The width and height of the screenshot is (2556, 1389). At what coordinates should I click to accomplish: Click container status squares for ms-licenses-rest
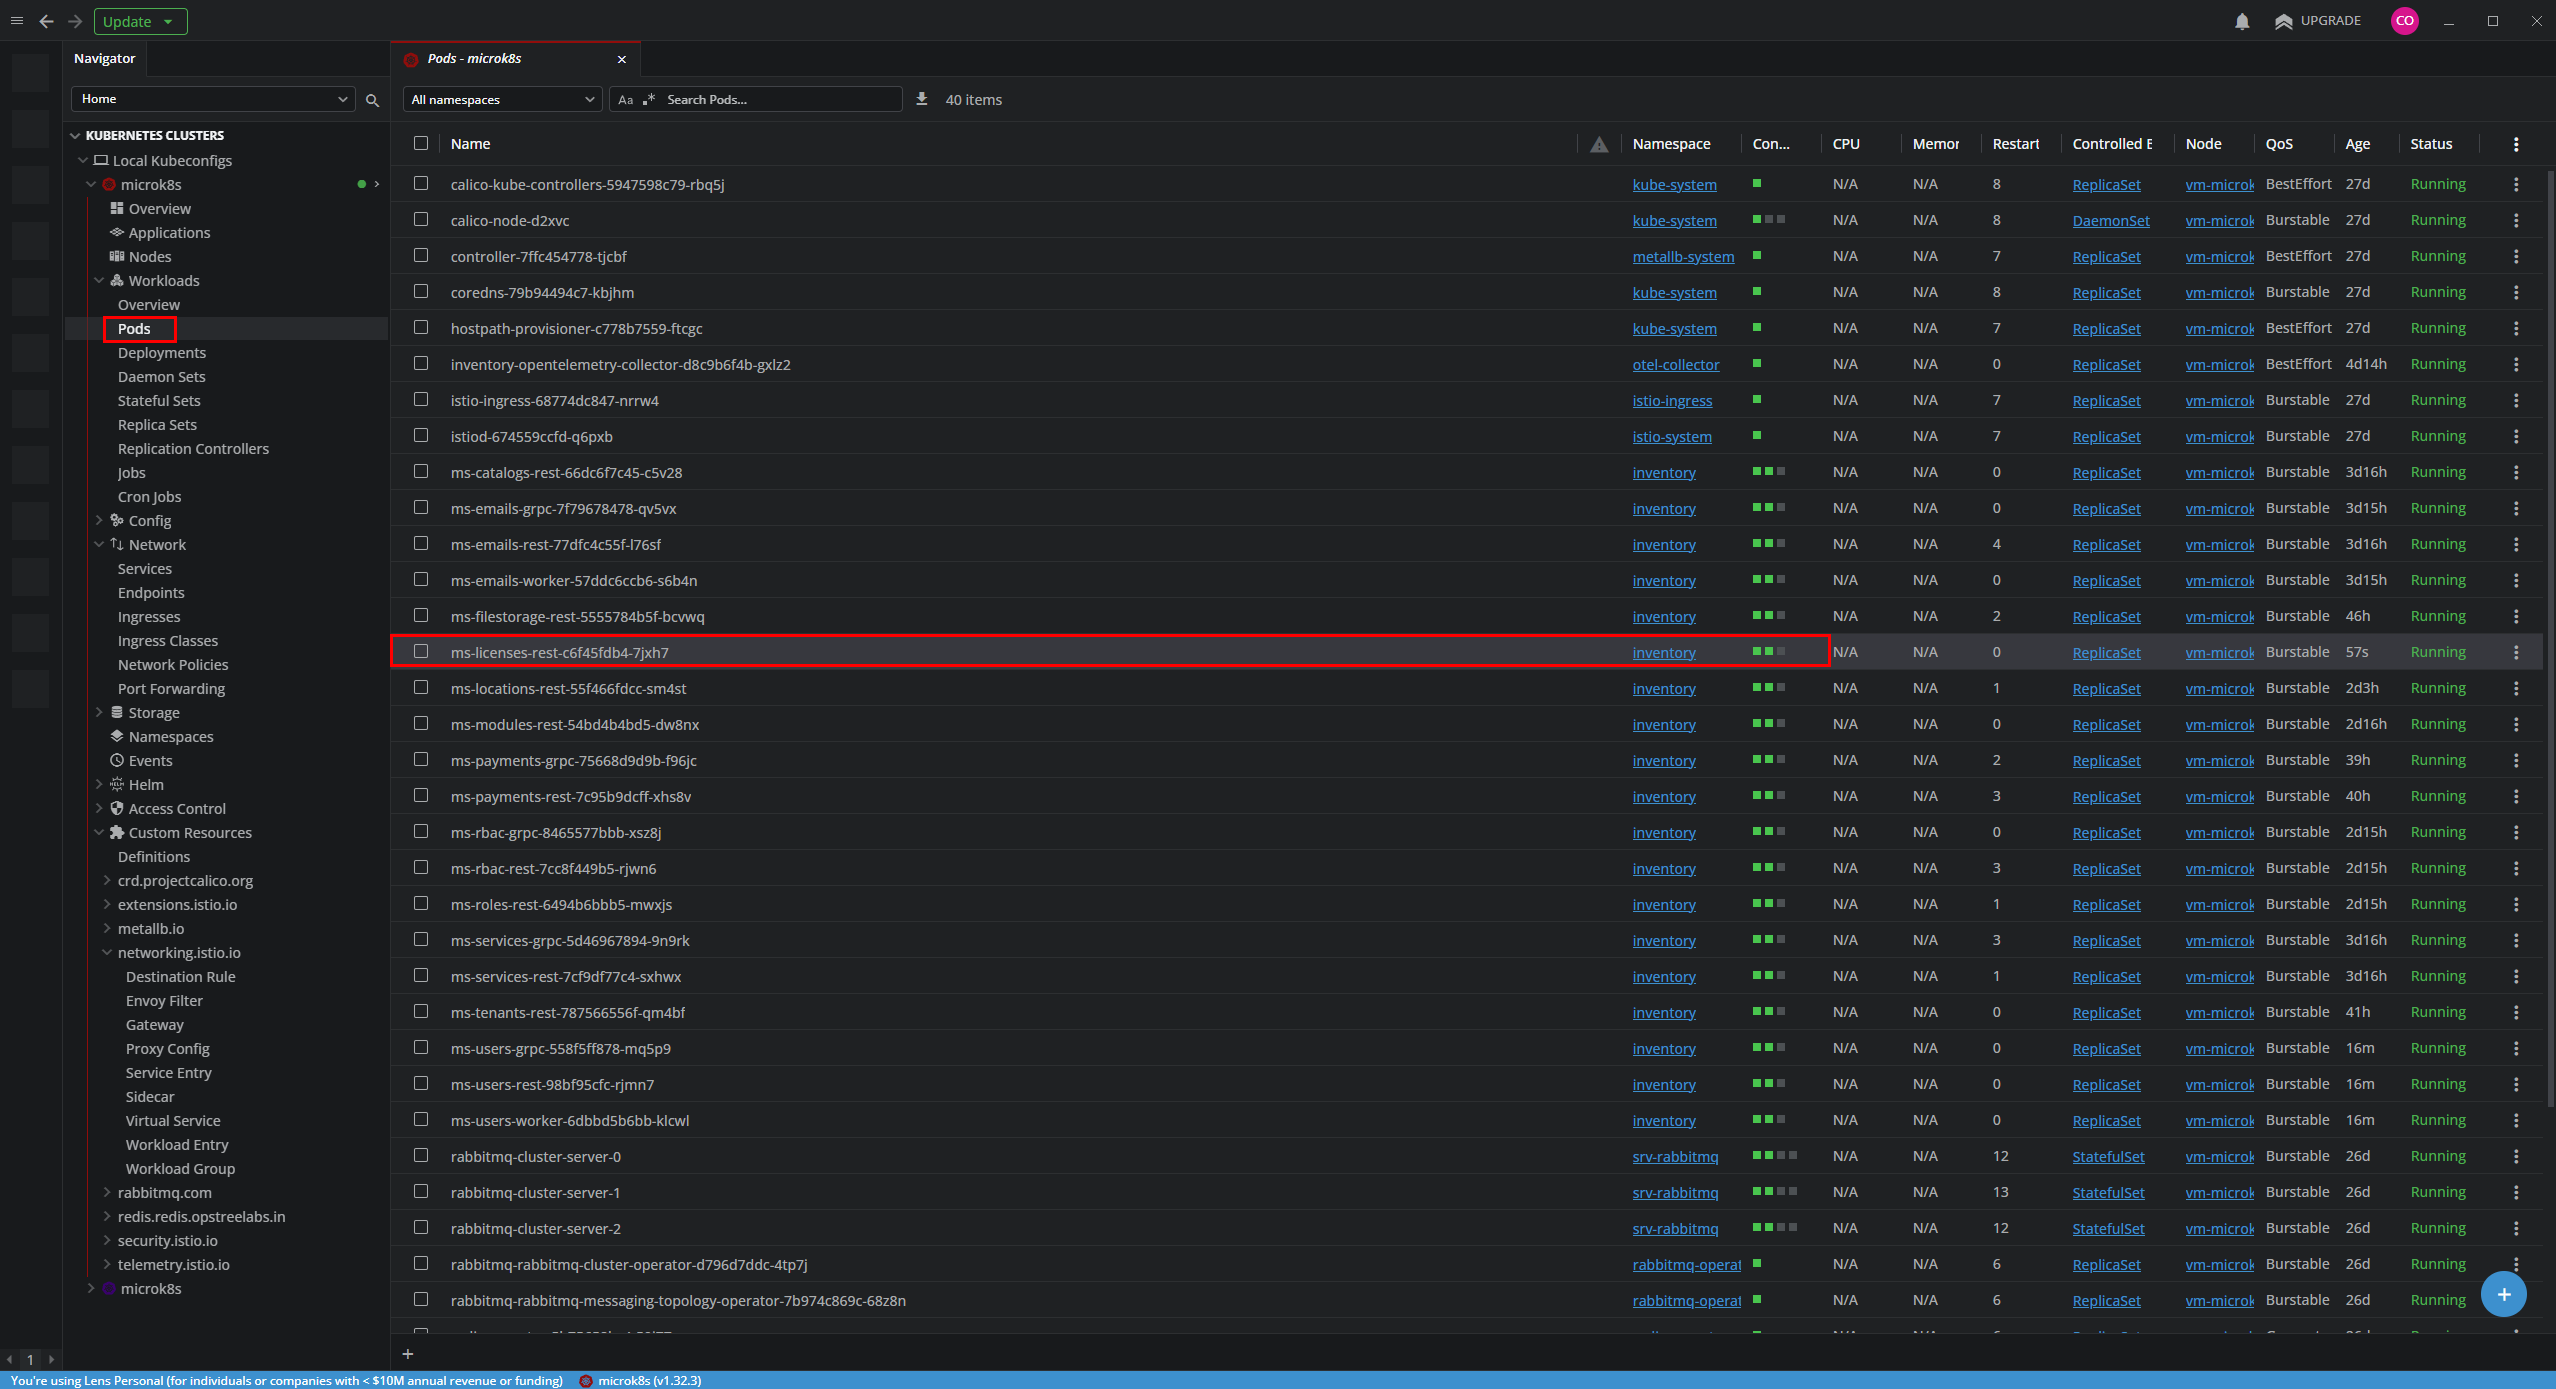1769,651
